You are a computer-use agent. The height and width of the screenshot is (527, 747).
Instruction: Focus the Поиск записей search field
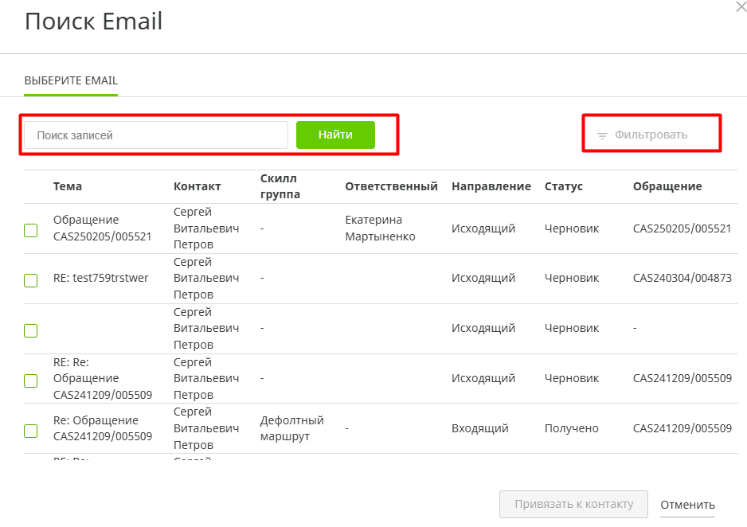156,135
